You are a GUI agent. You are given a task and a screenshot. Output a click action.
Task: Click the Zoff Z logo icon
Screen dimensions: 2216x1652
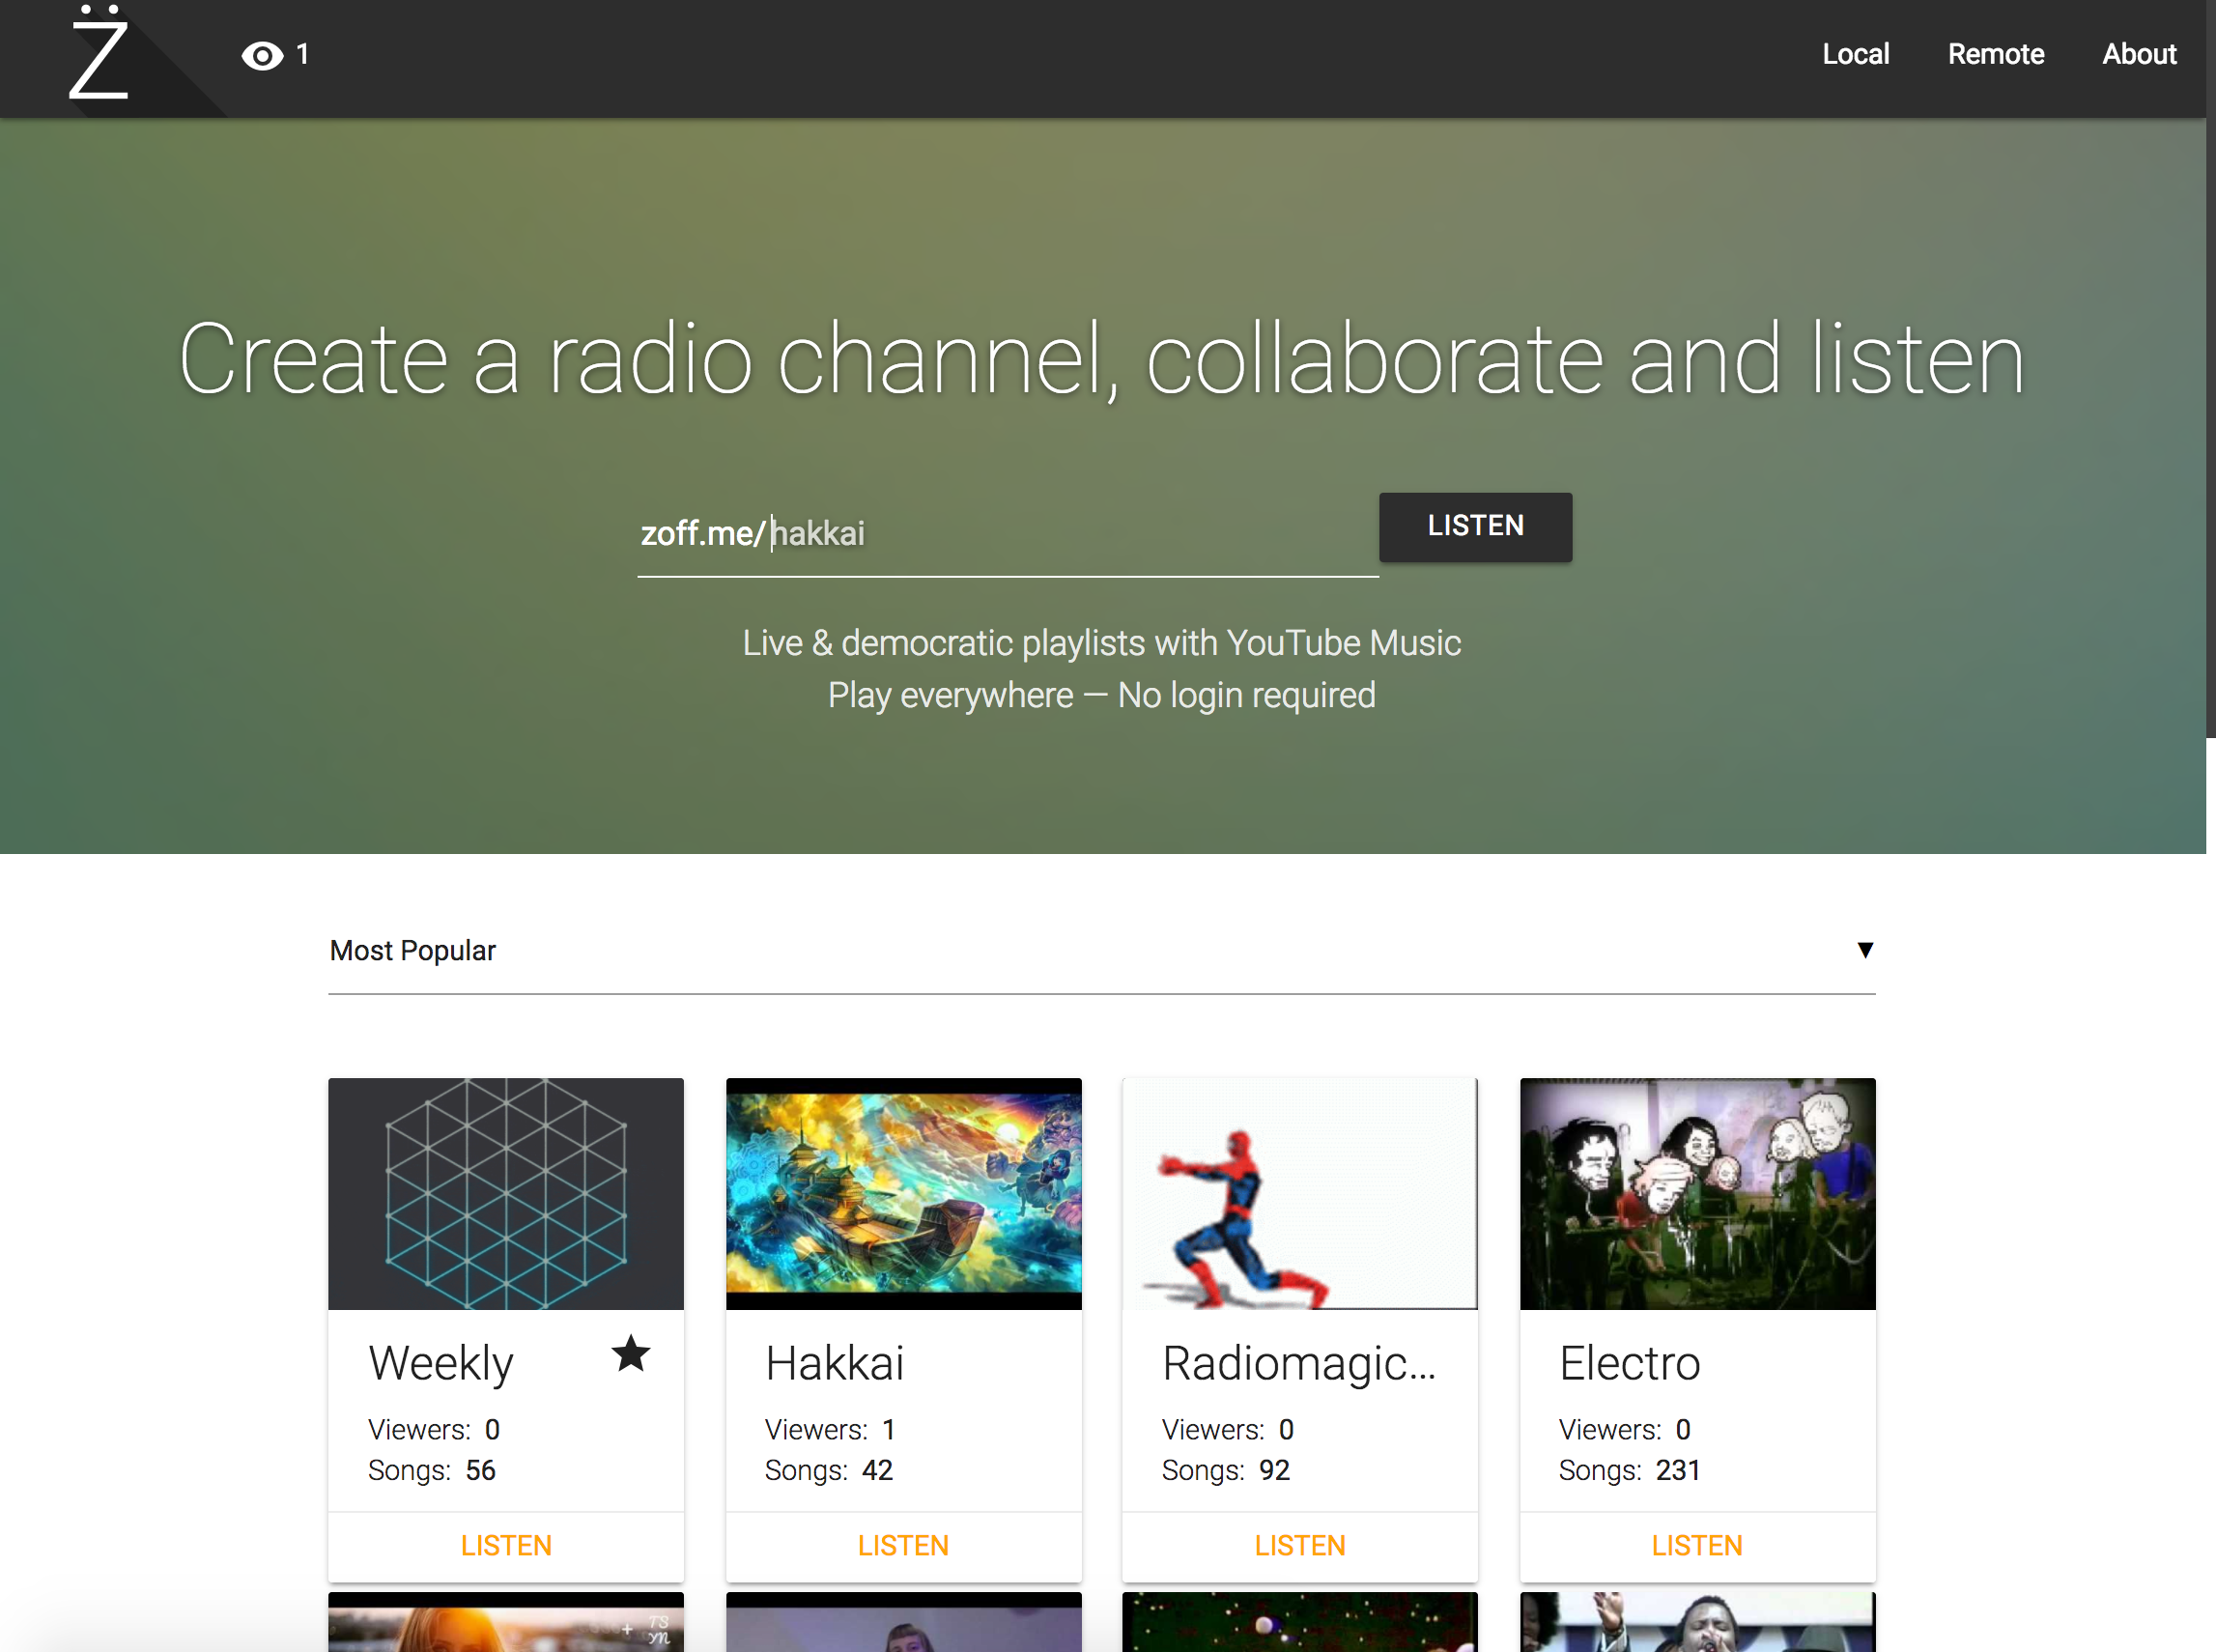pos(98,55)
